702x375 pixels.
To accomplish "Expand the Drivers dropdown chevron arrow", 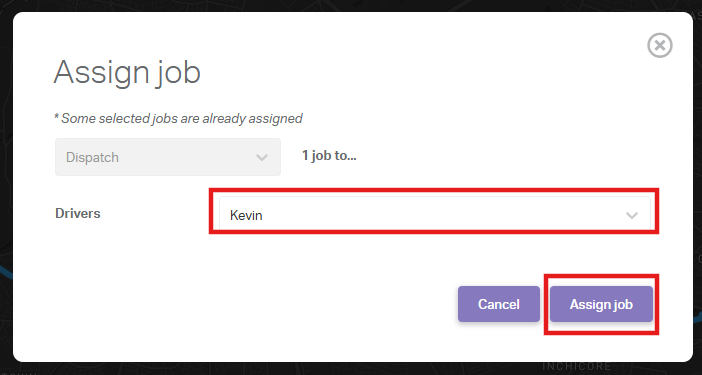I will pyautogui.click(x=632, y=216).
